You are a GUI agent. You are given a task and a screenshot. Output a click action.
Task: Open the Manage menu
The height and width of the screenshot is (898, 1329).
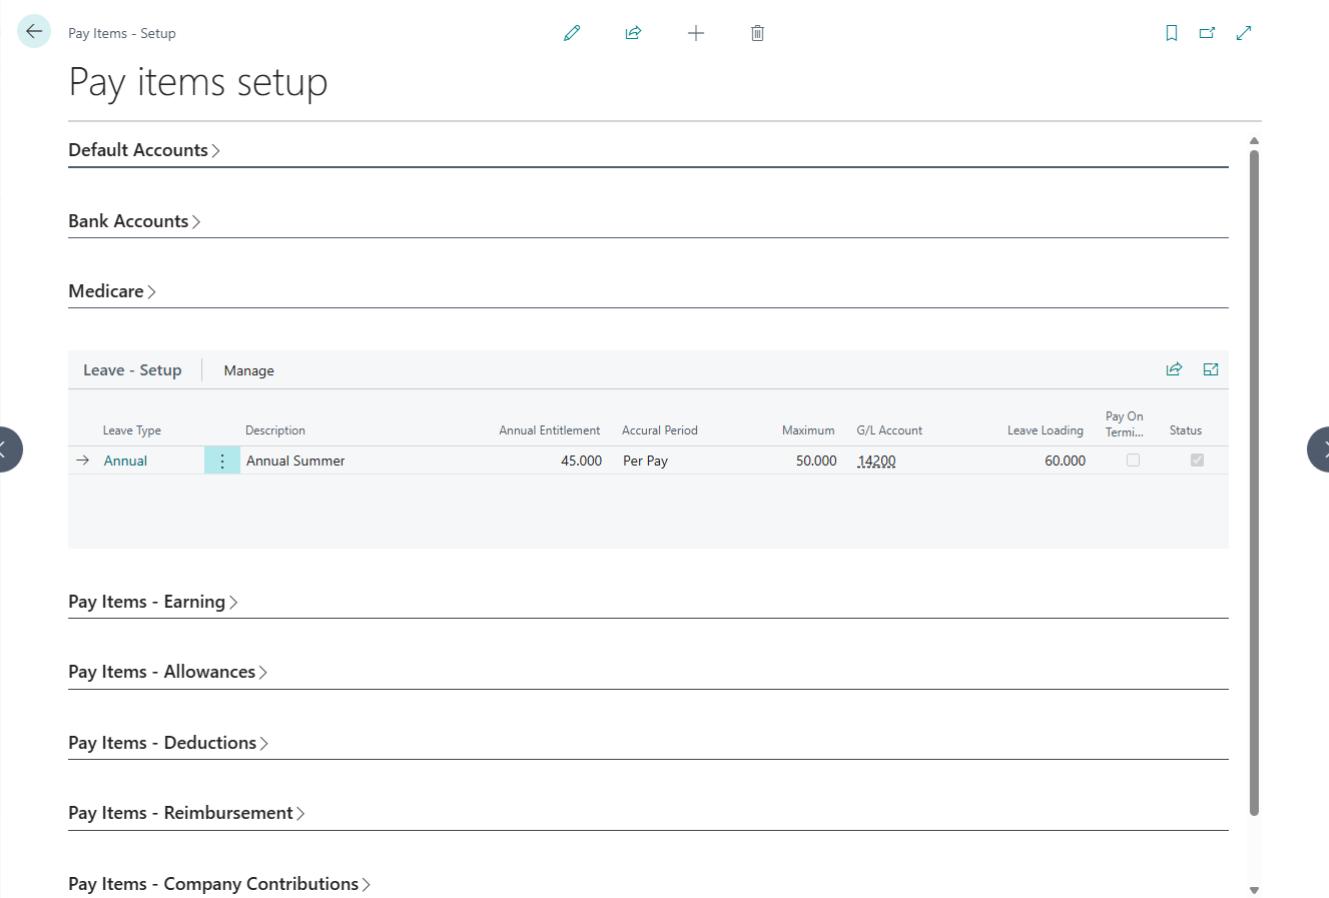tap(249, 371)
